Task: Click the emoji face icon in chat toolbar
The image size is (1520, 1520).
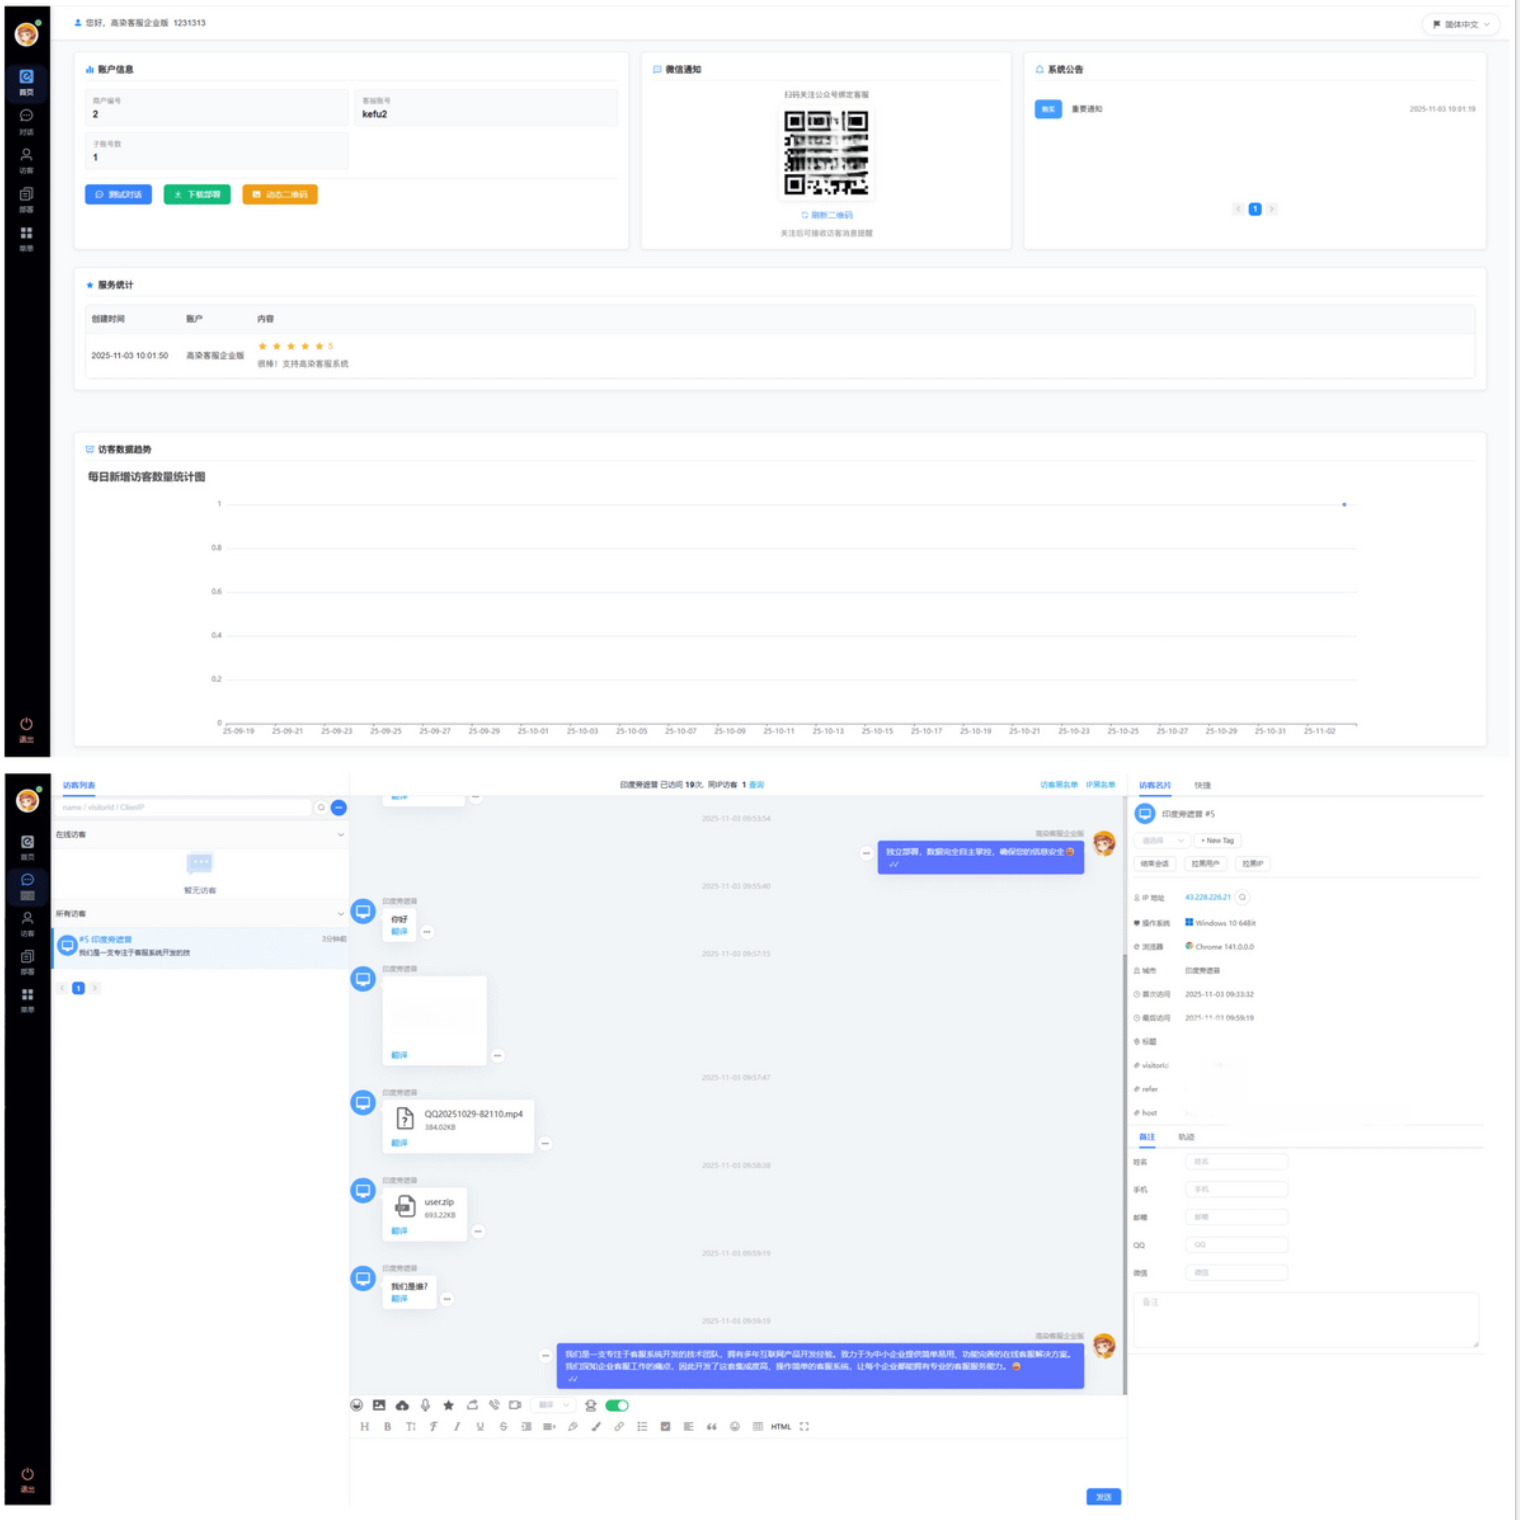Action: pos(357,1405)
